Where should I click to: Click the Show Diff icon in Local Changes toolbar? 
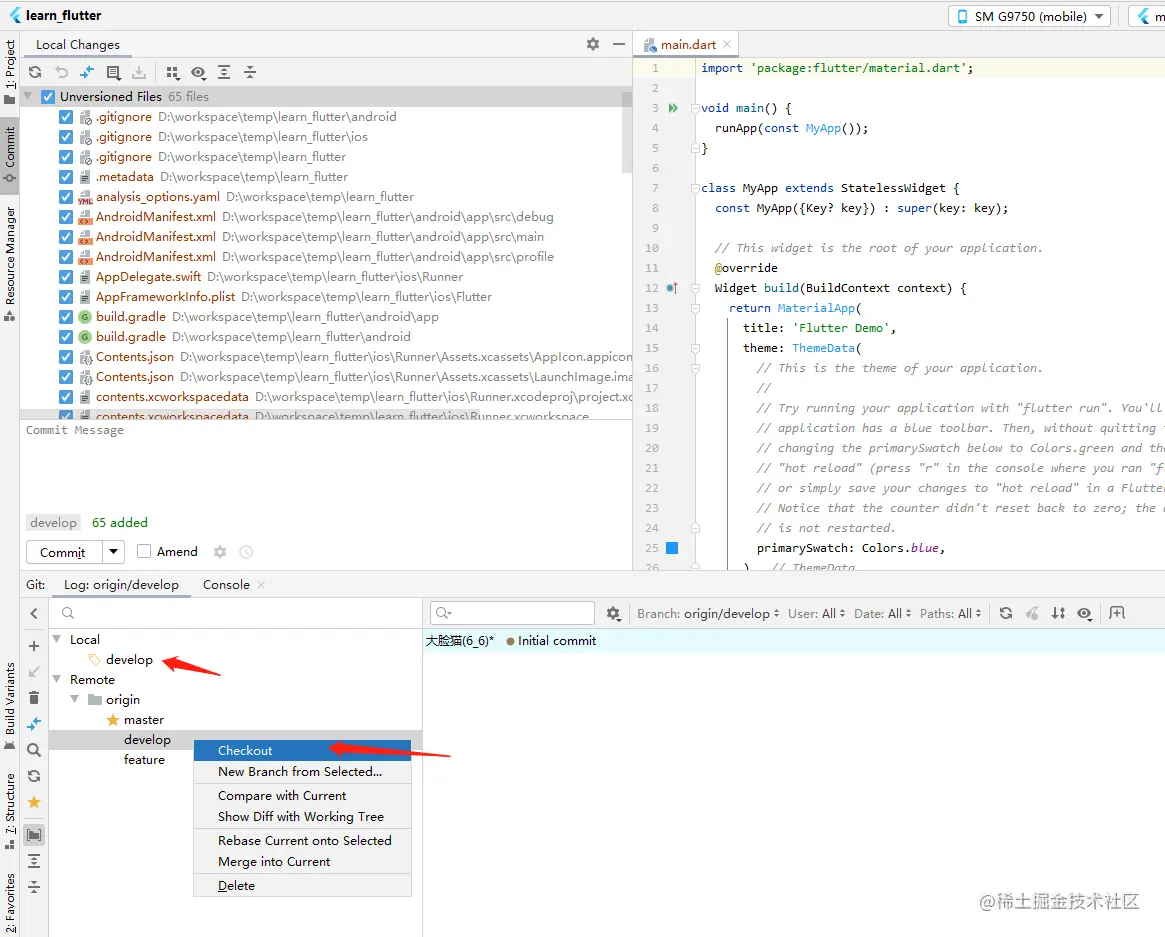pyautogui.click(x=87, y=72)
